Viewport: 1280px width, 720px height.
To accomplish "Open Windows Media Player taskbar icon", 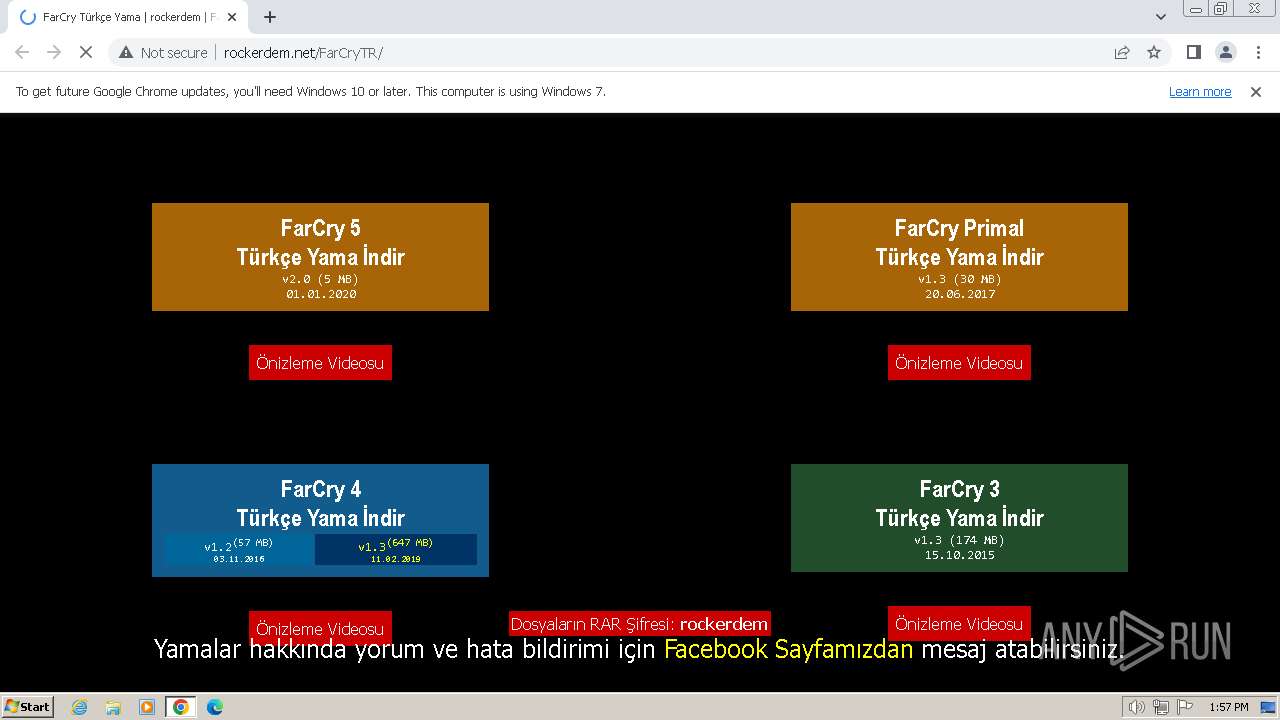I will 147,707.
